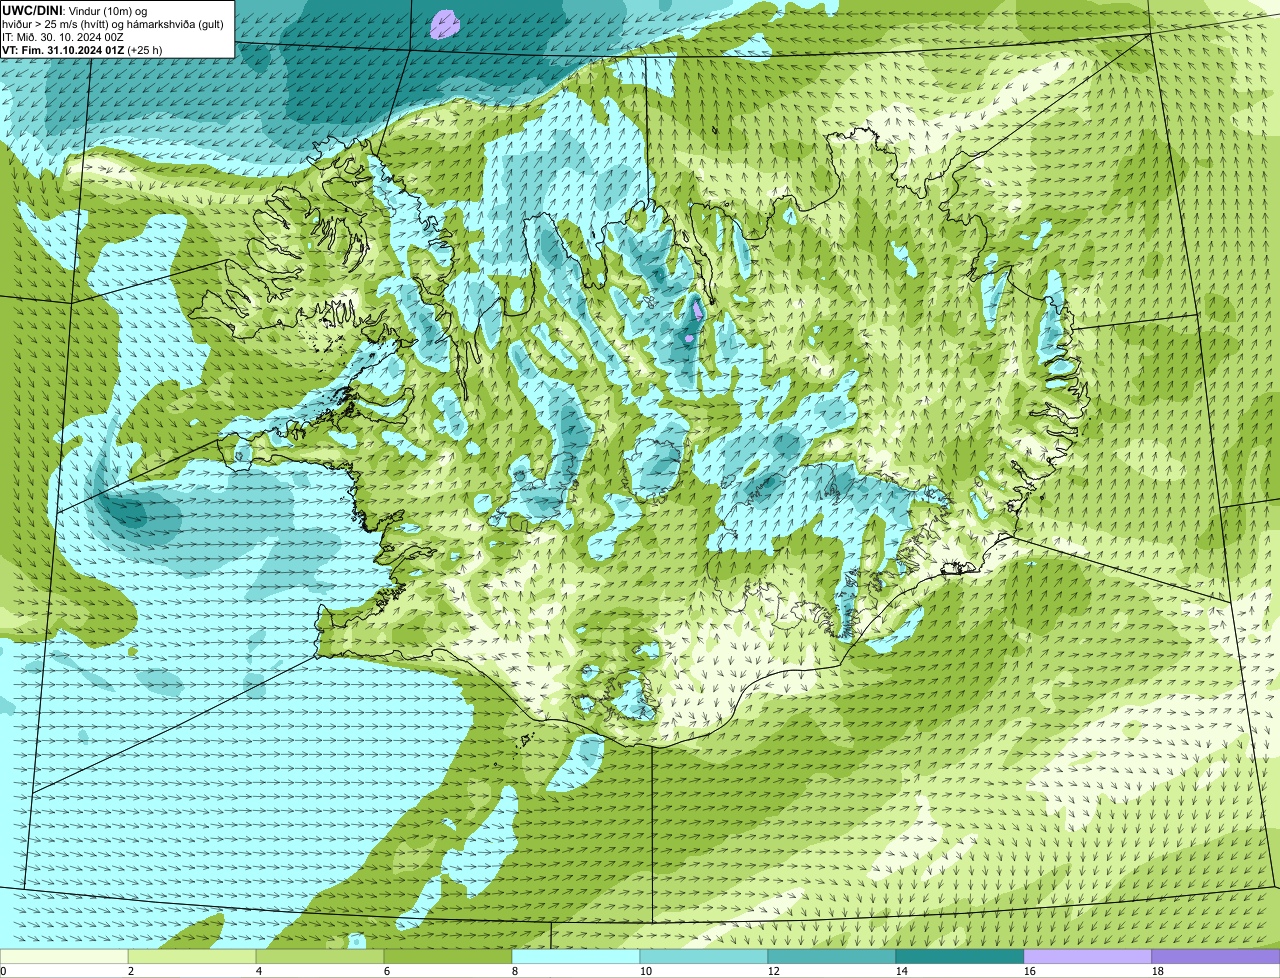Choose the 14–16 m/s dark teal legend swatch

point(960,956)
